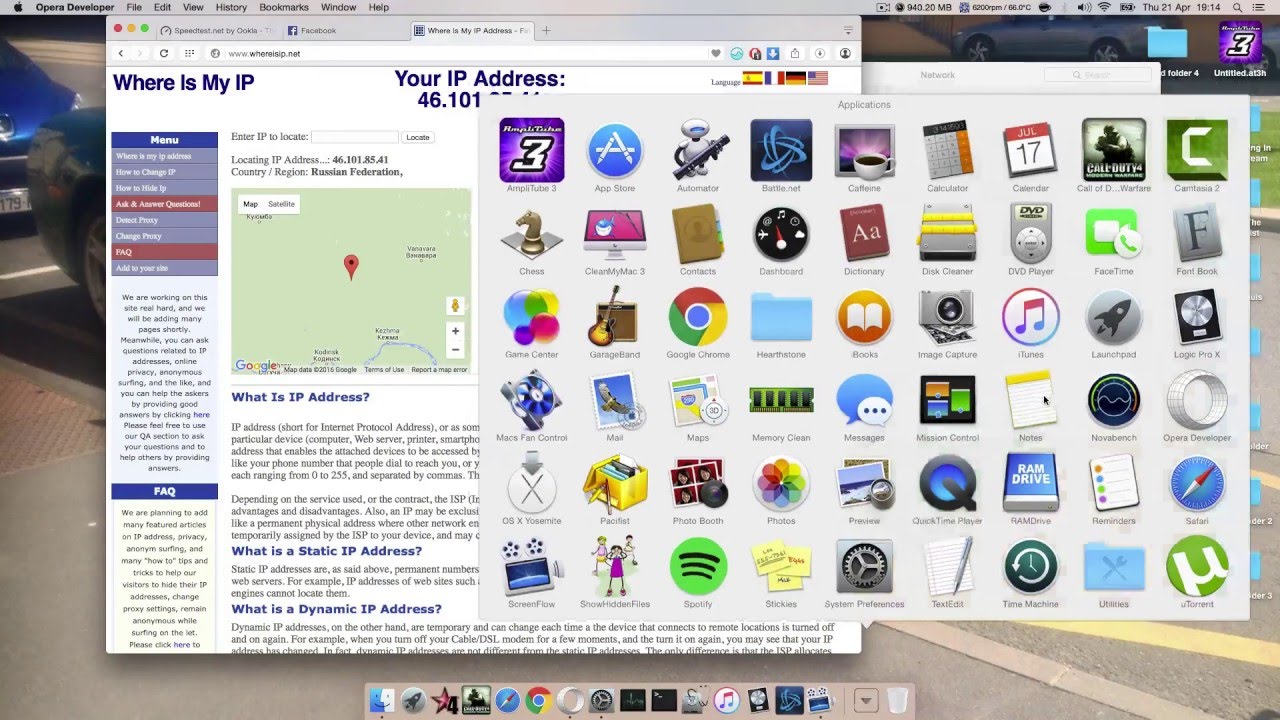The image size is (1280, 720).
Task: Launch the Chess app icon
Action: 532,233
